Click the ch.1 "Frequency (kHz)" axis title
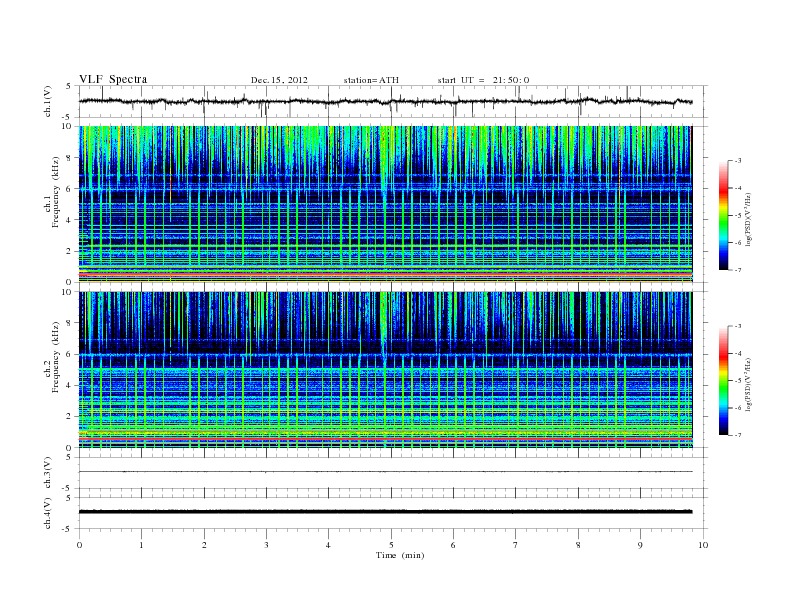 point(56,192)
